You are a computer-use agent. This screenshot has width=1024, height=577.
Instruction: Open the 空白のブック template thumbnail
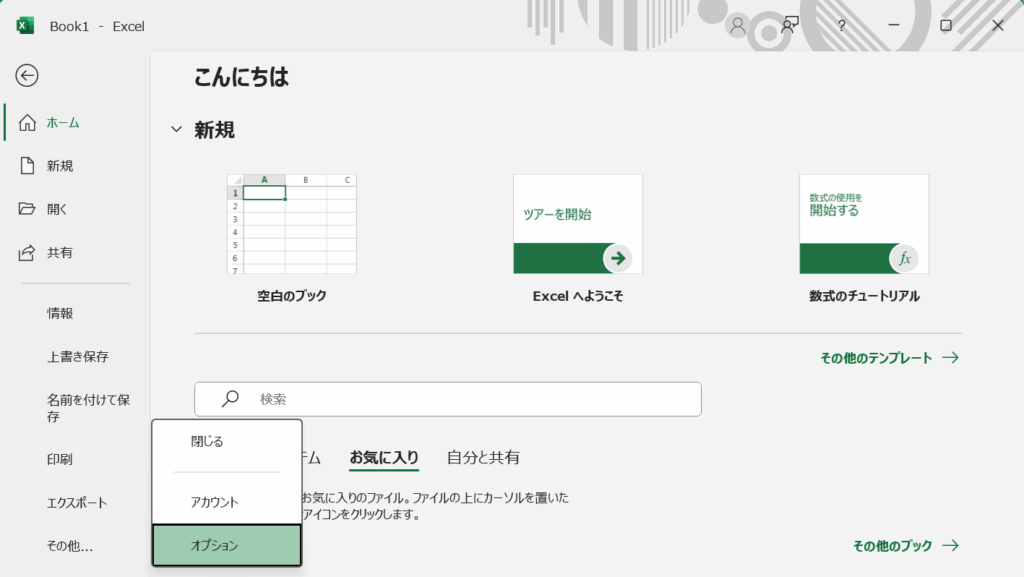292,224
